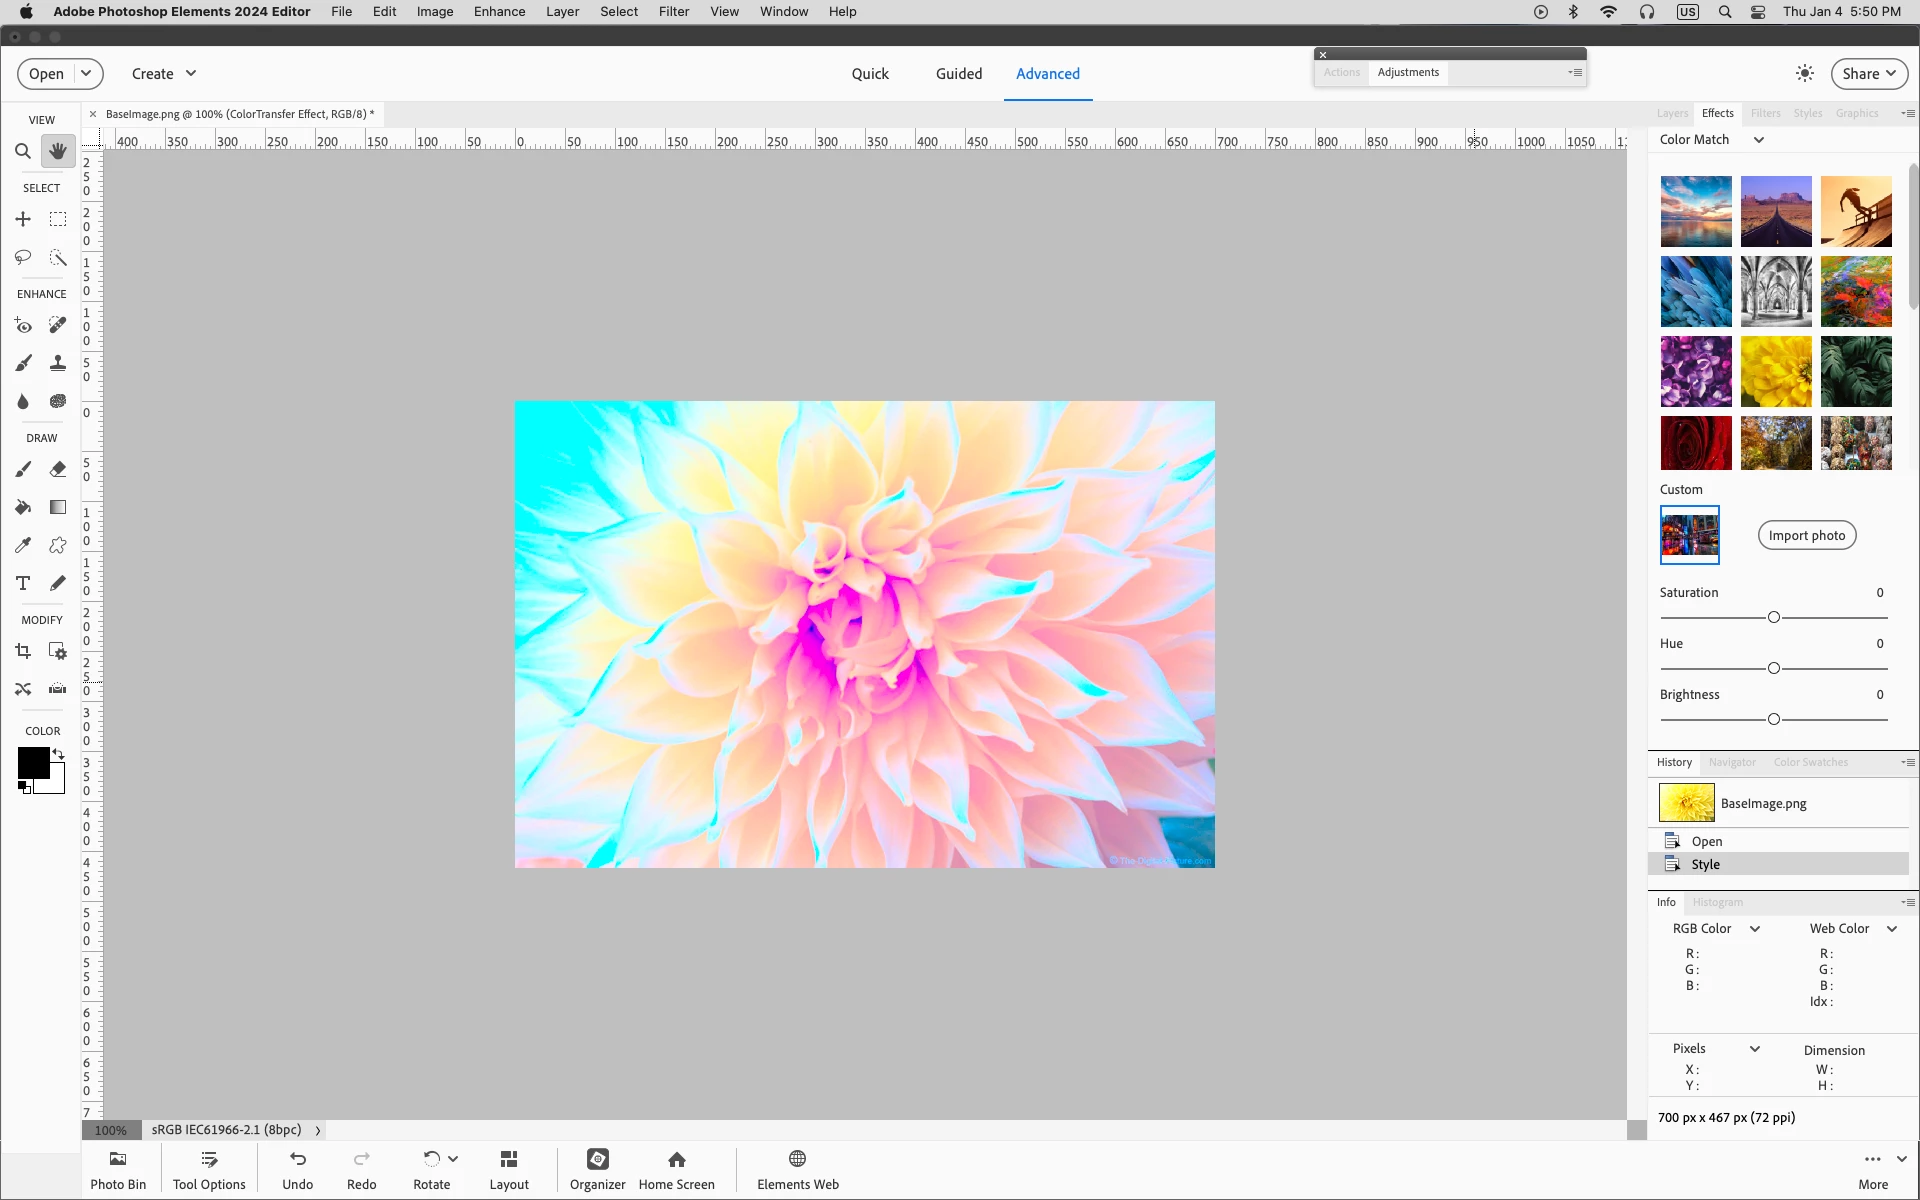
Task: Select the Clone Stamp tool
Action: [x=58, y=363]
